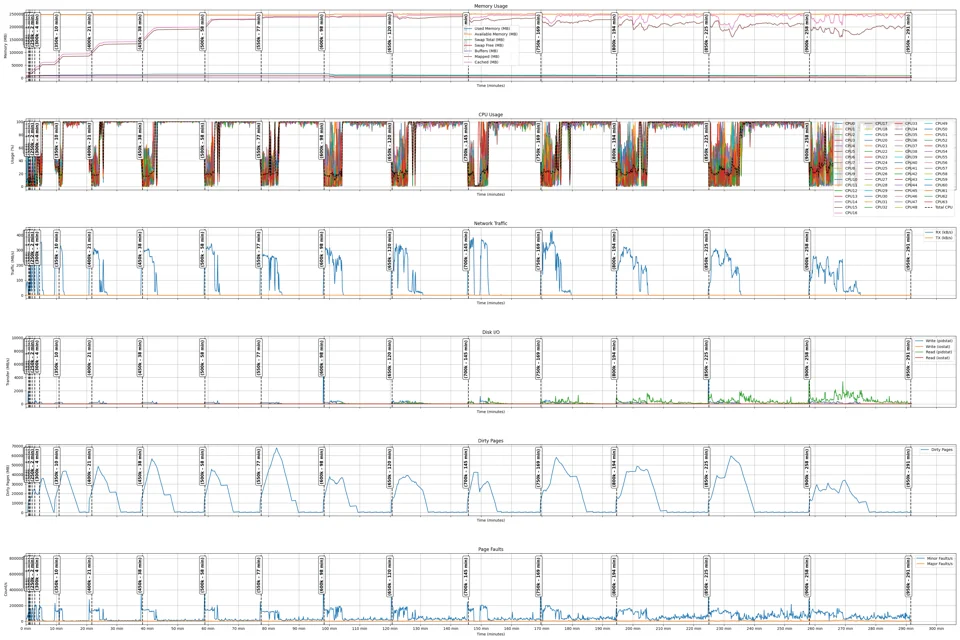This screenshot has width=960, height=640.
Task: Select the Total CPU dashed legend entry
Action: coord(939,207)
